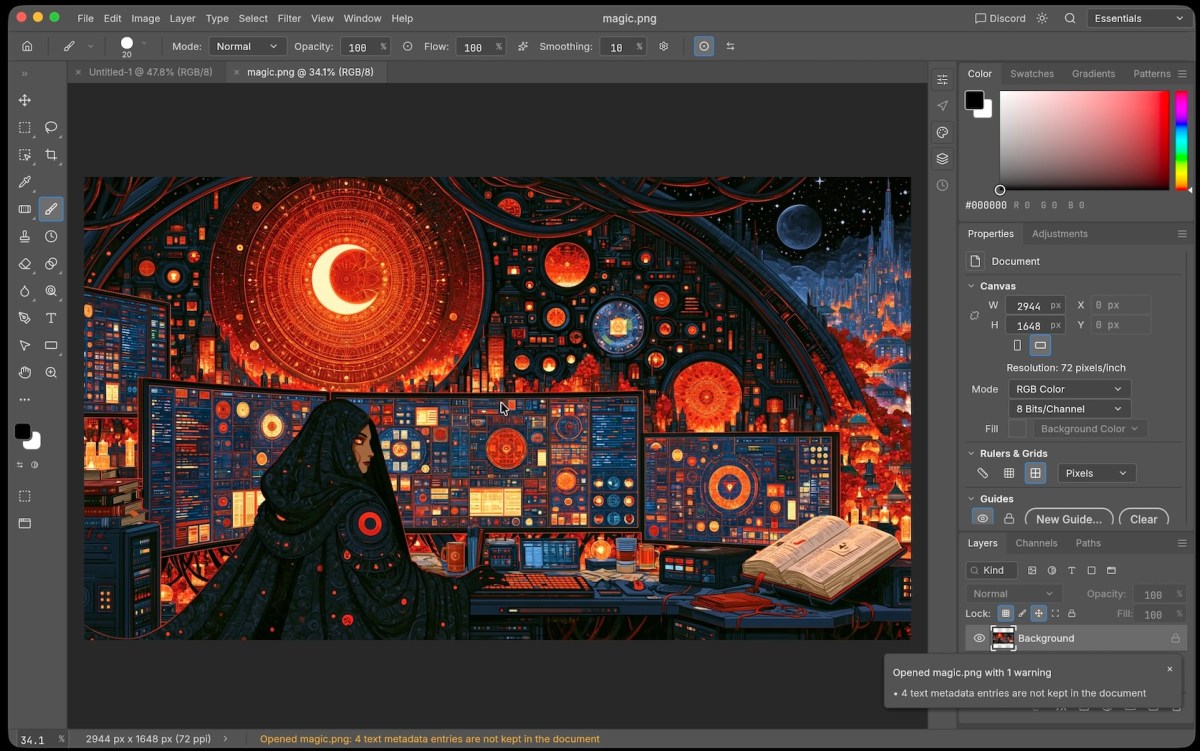This screenshot has height=751, width=1200.
Task: Select the Rectangle shape tool
Action: click(x=51, y=345)
